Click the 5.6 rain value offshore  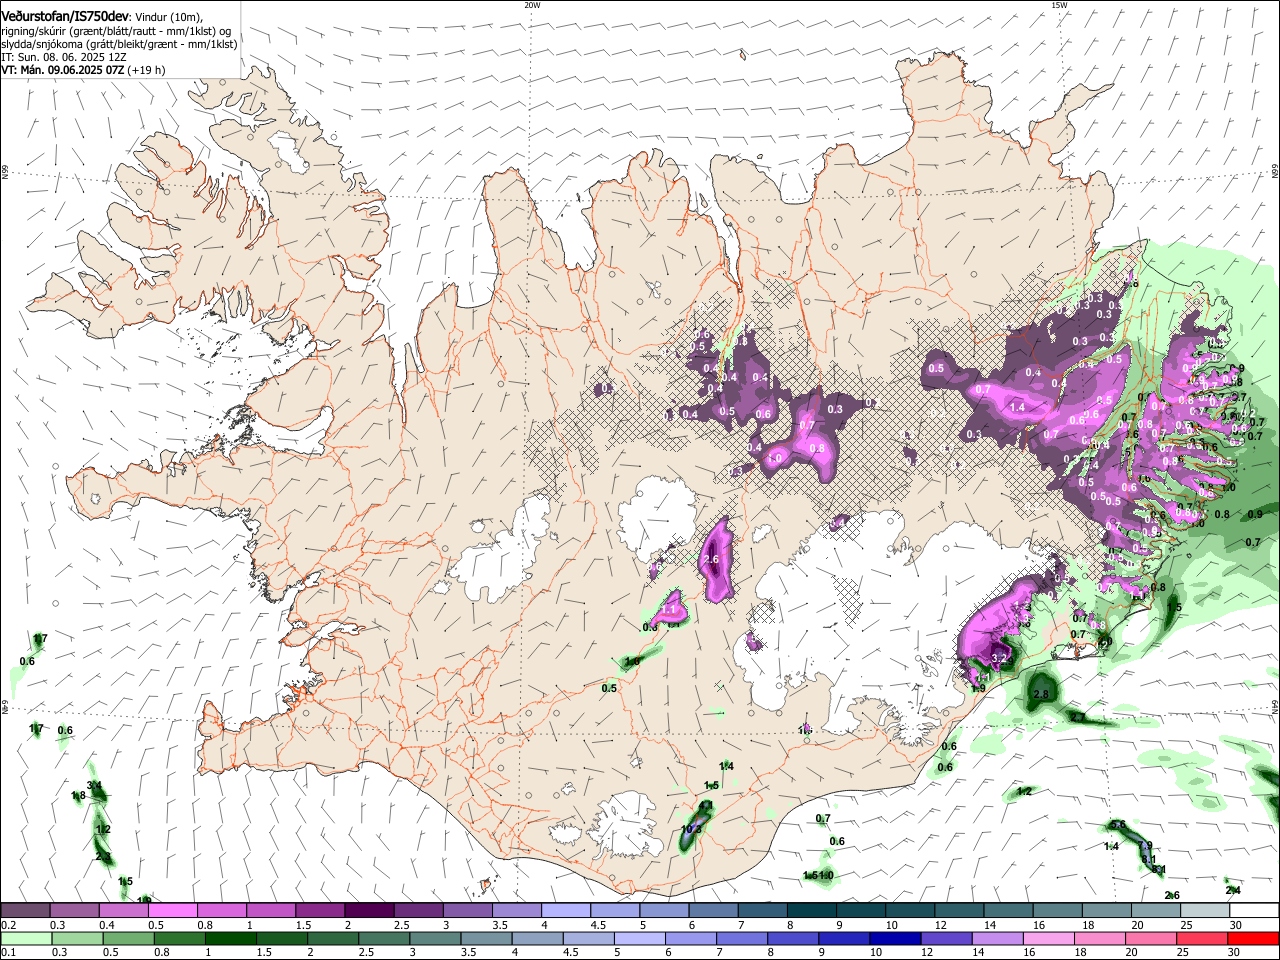[1118, 825]
